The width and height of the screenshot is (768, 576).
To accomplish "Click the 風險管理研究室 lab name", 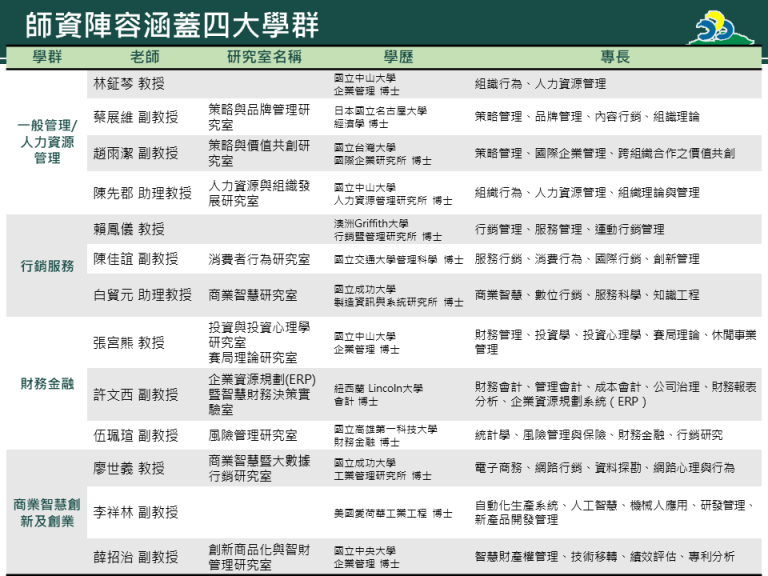I will [x=252, y=435].
